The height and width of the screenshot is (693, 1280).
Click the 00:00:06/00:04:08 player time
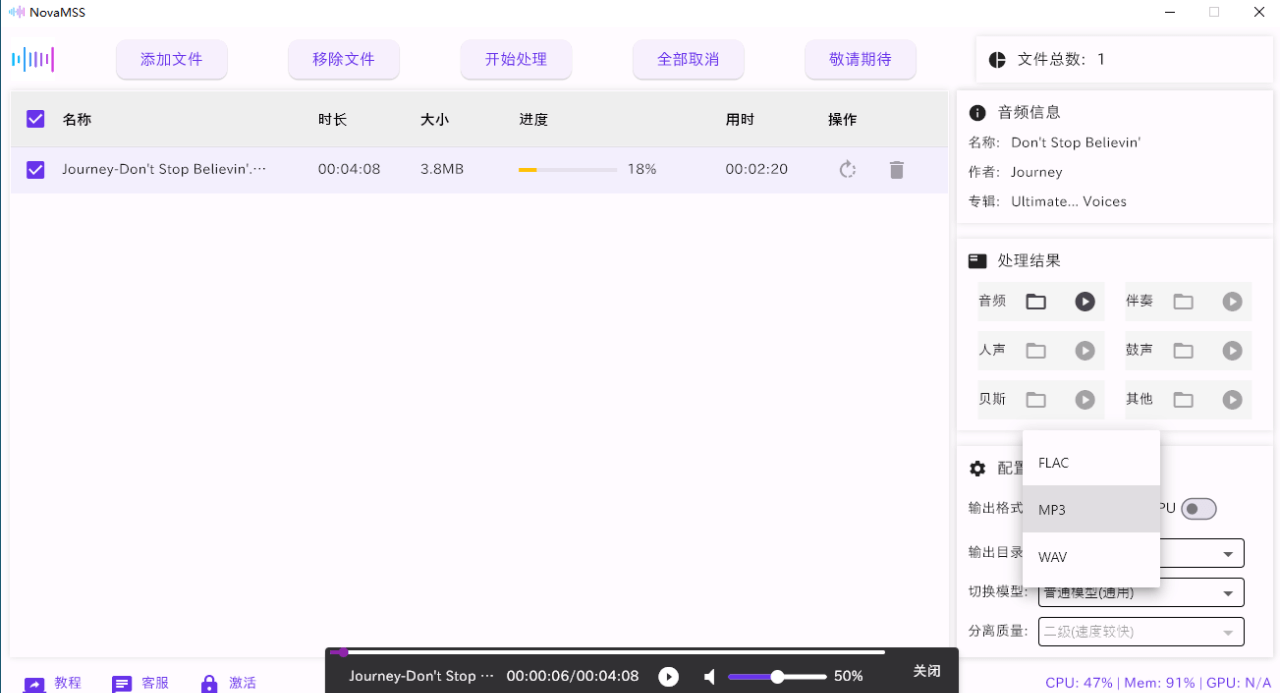point(573,677)
